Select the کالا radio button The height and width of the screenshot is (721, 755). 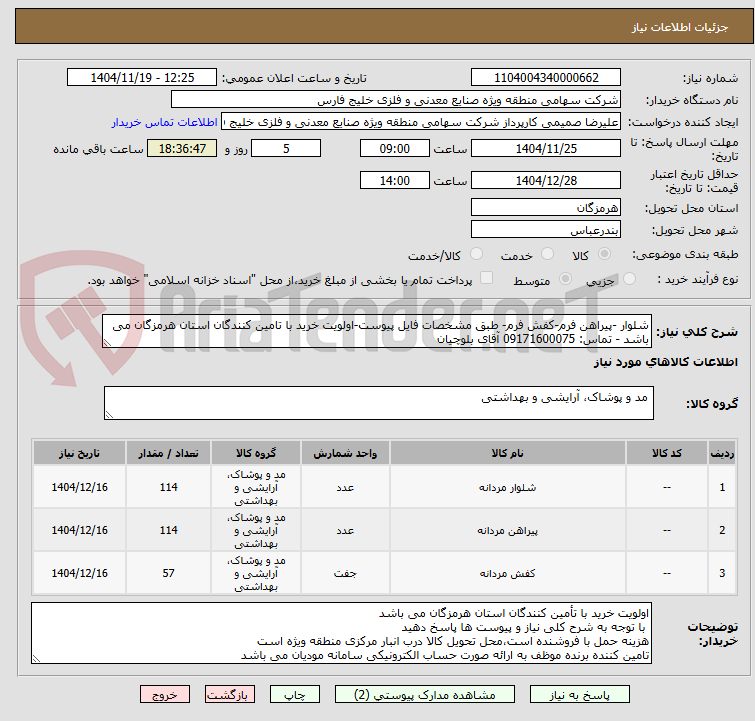point(604,254)
